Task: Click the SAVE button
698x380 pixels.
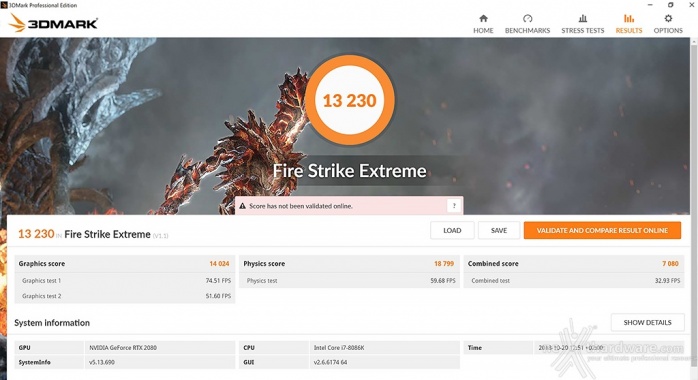Action: click(x=499, y=230)
